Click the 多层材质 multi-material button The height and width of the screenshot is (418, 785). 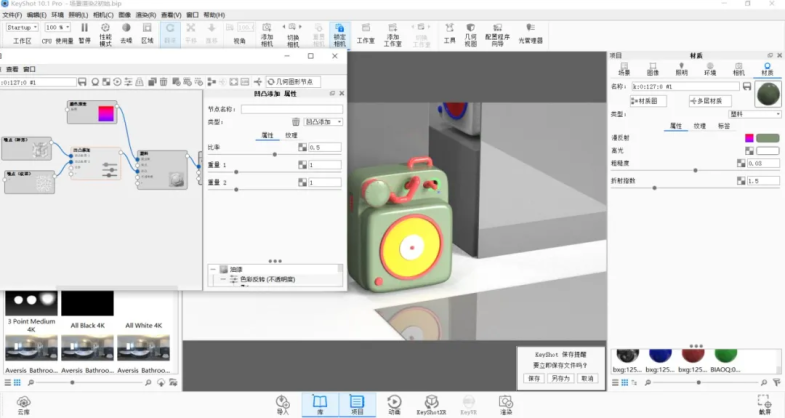coord(712,101)
